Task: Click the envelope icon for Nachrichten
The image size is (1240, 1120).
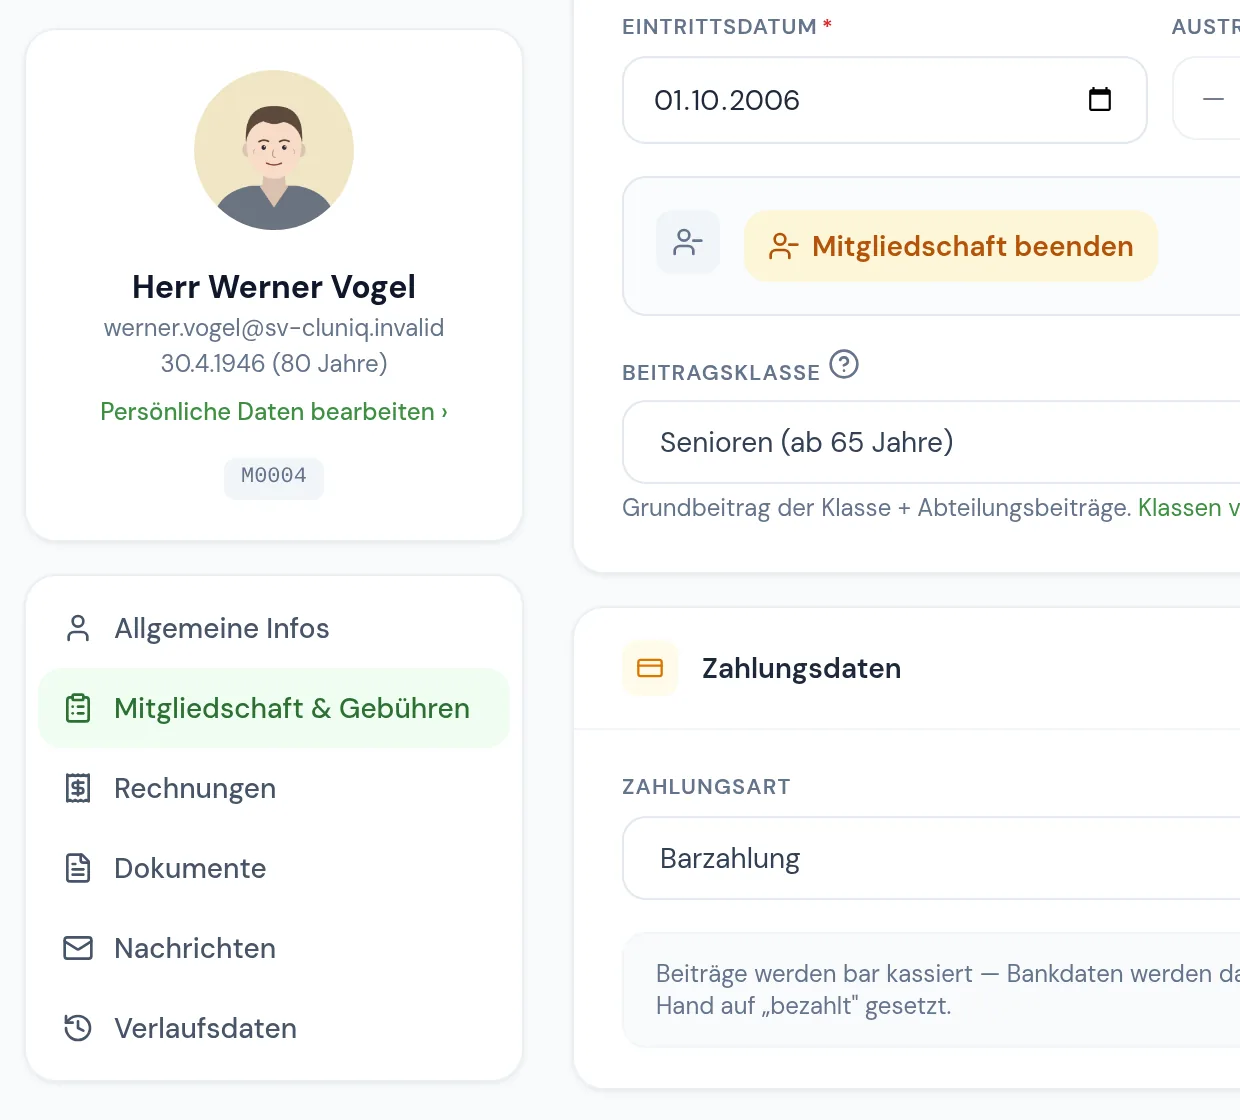Action: [x=78, y=948]
